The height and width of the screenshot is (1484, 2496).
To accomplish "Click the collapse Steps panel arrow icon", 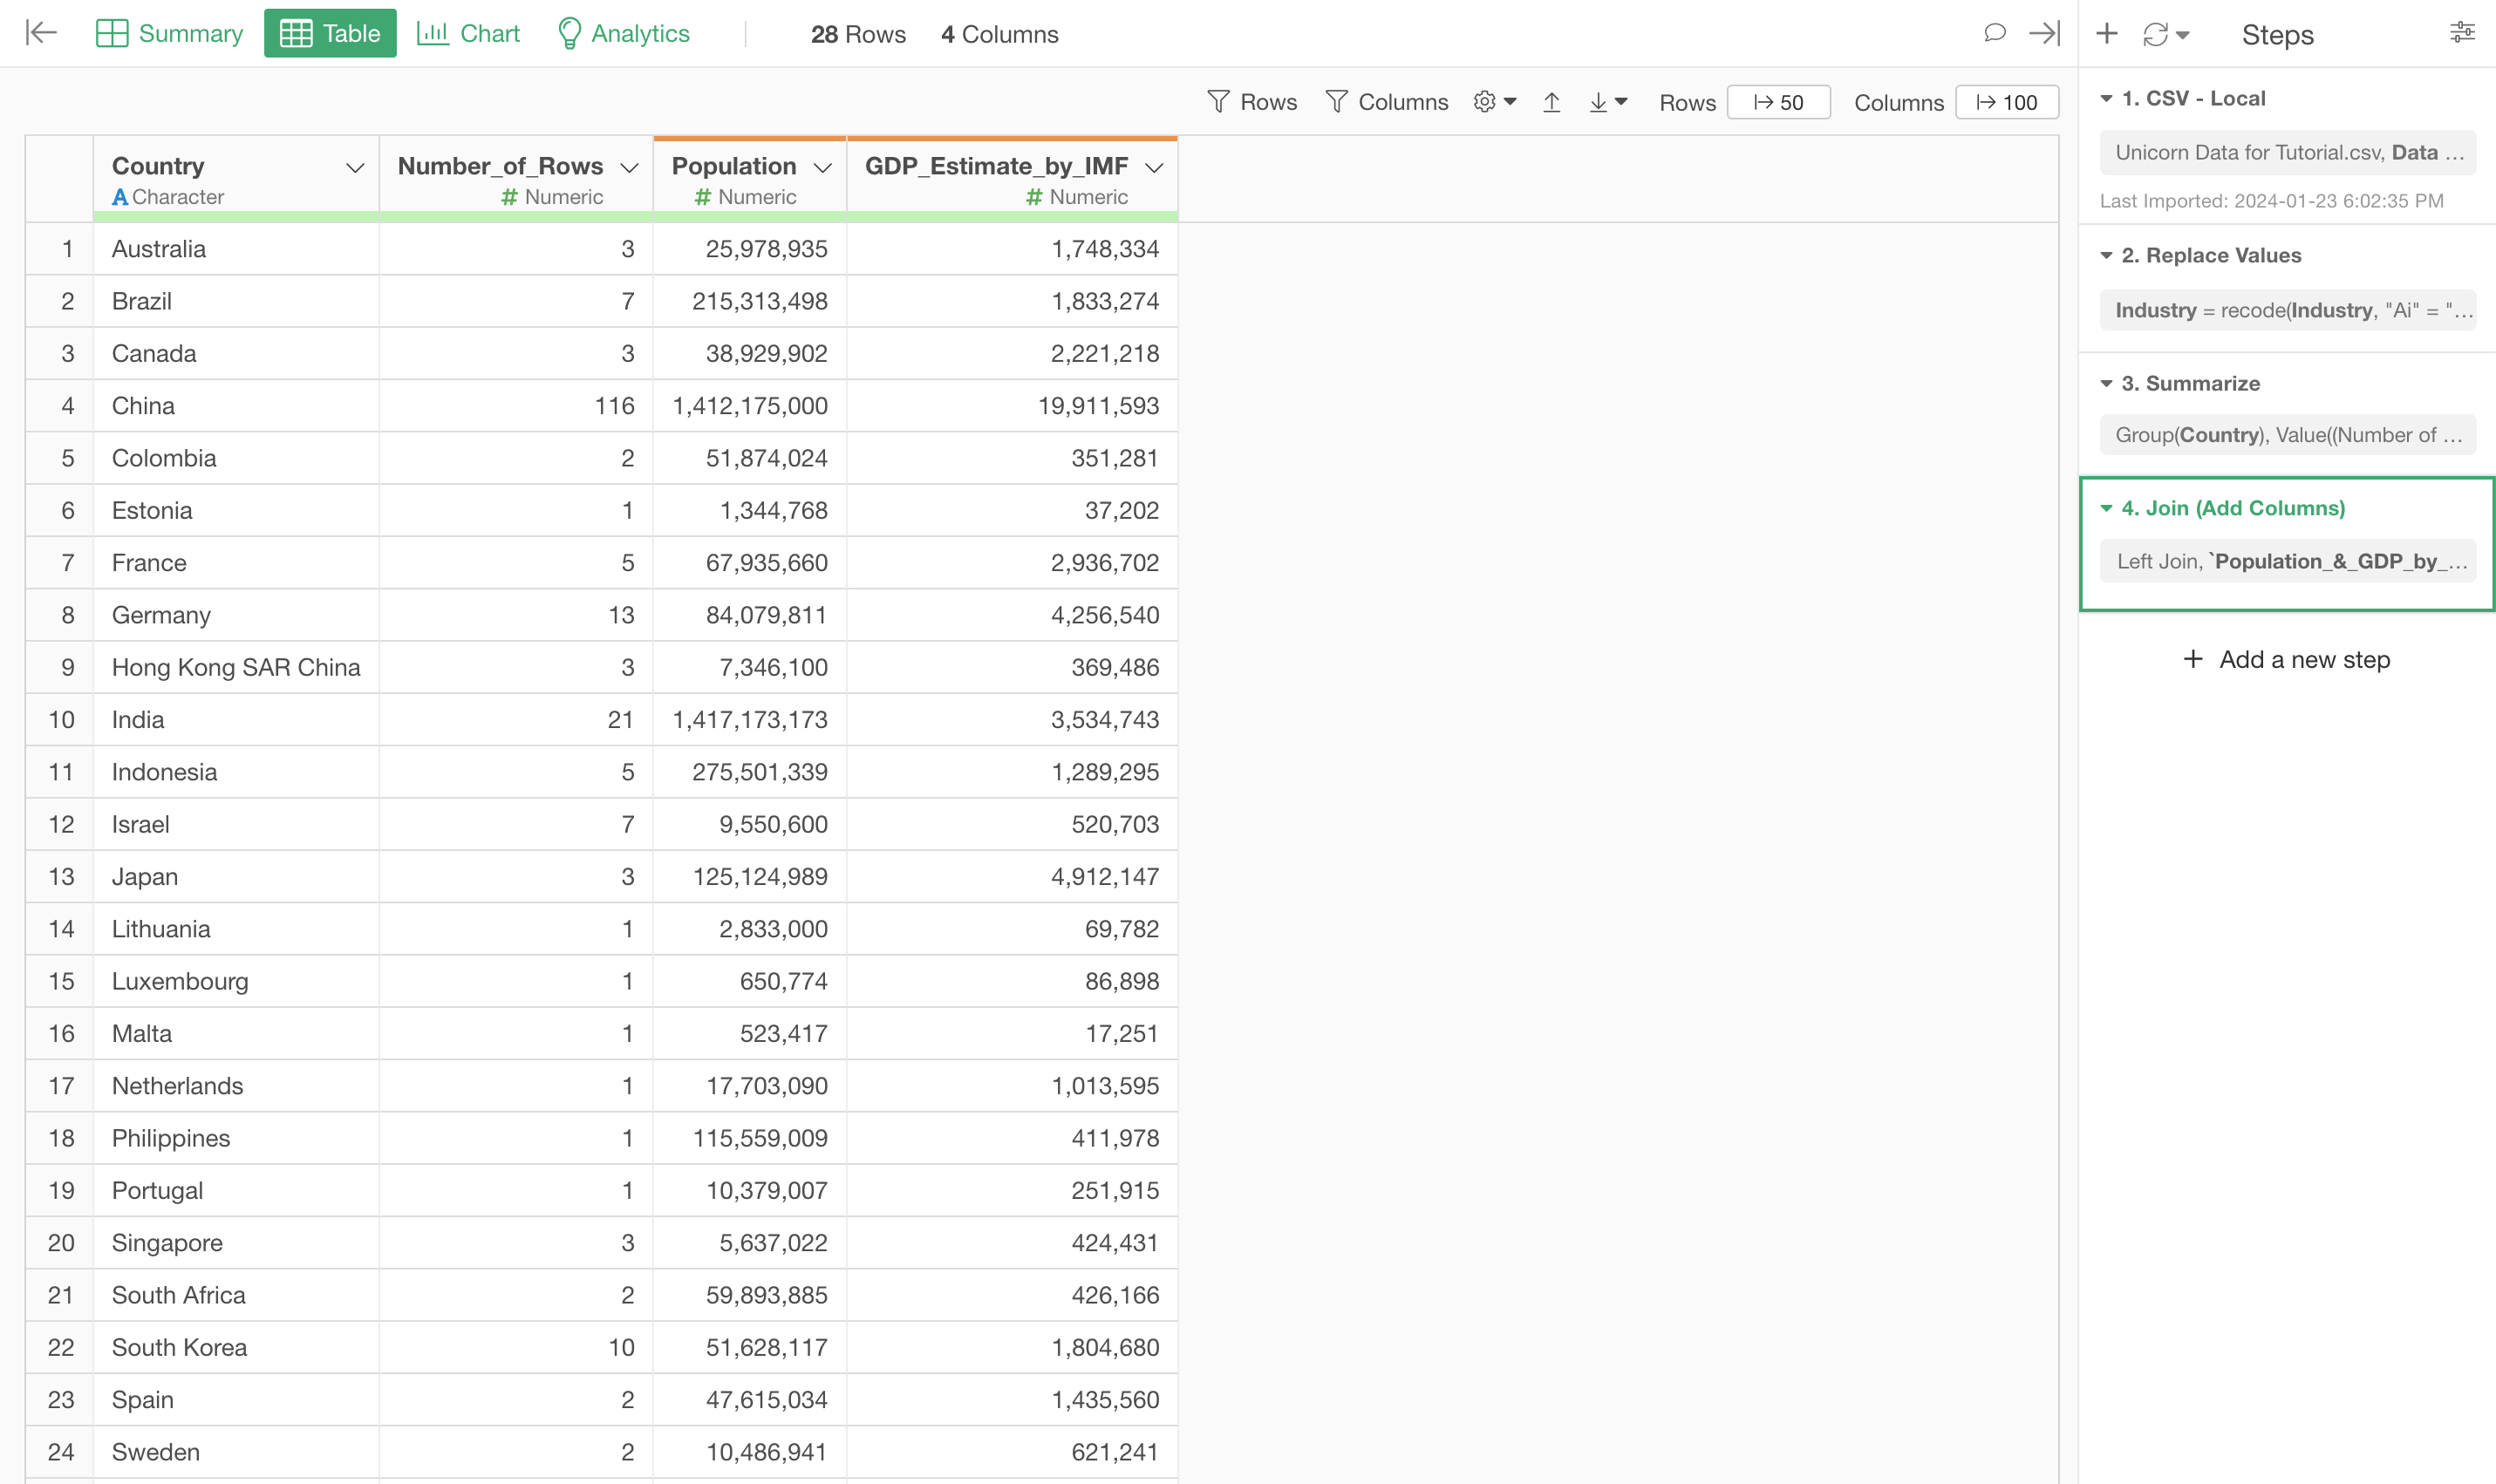I will coord(2044,33).
